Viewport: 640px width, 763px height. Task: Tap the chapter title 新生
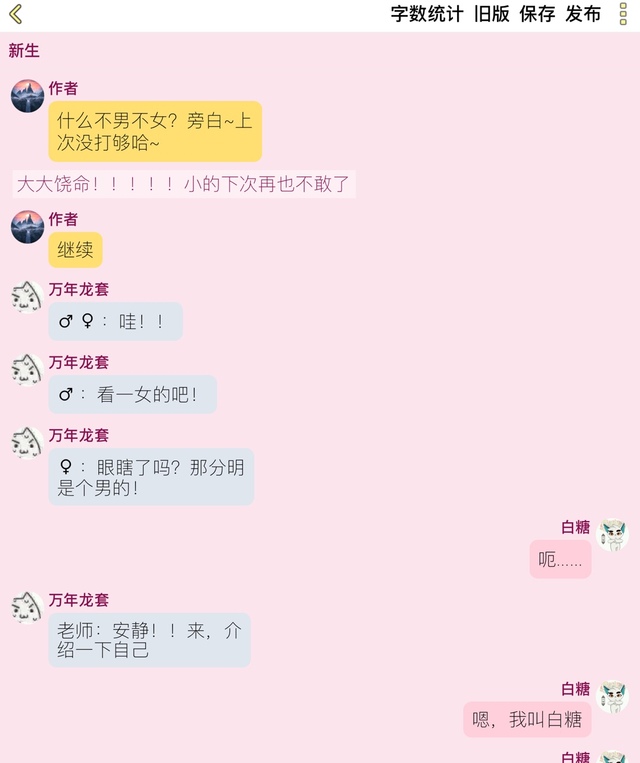point(24,51)
